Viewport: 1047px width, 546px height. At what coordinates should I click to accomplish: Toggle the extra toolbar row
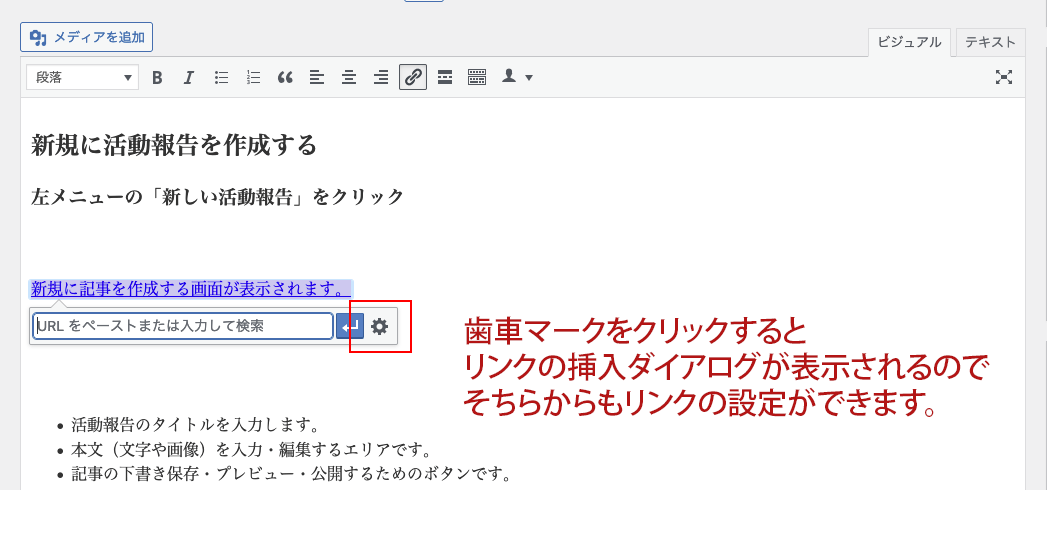pyautogui.click(x=477, y=77)
